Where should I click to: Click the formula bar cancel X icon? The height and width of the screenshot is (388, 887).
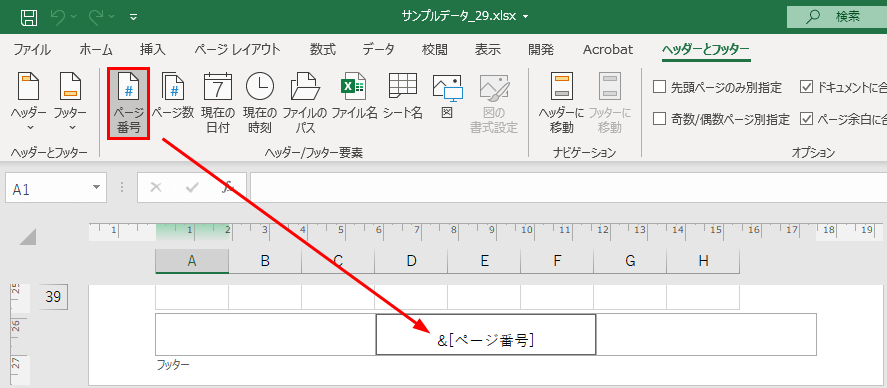156,187
